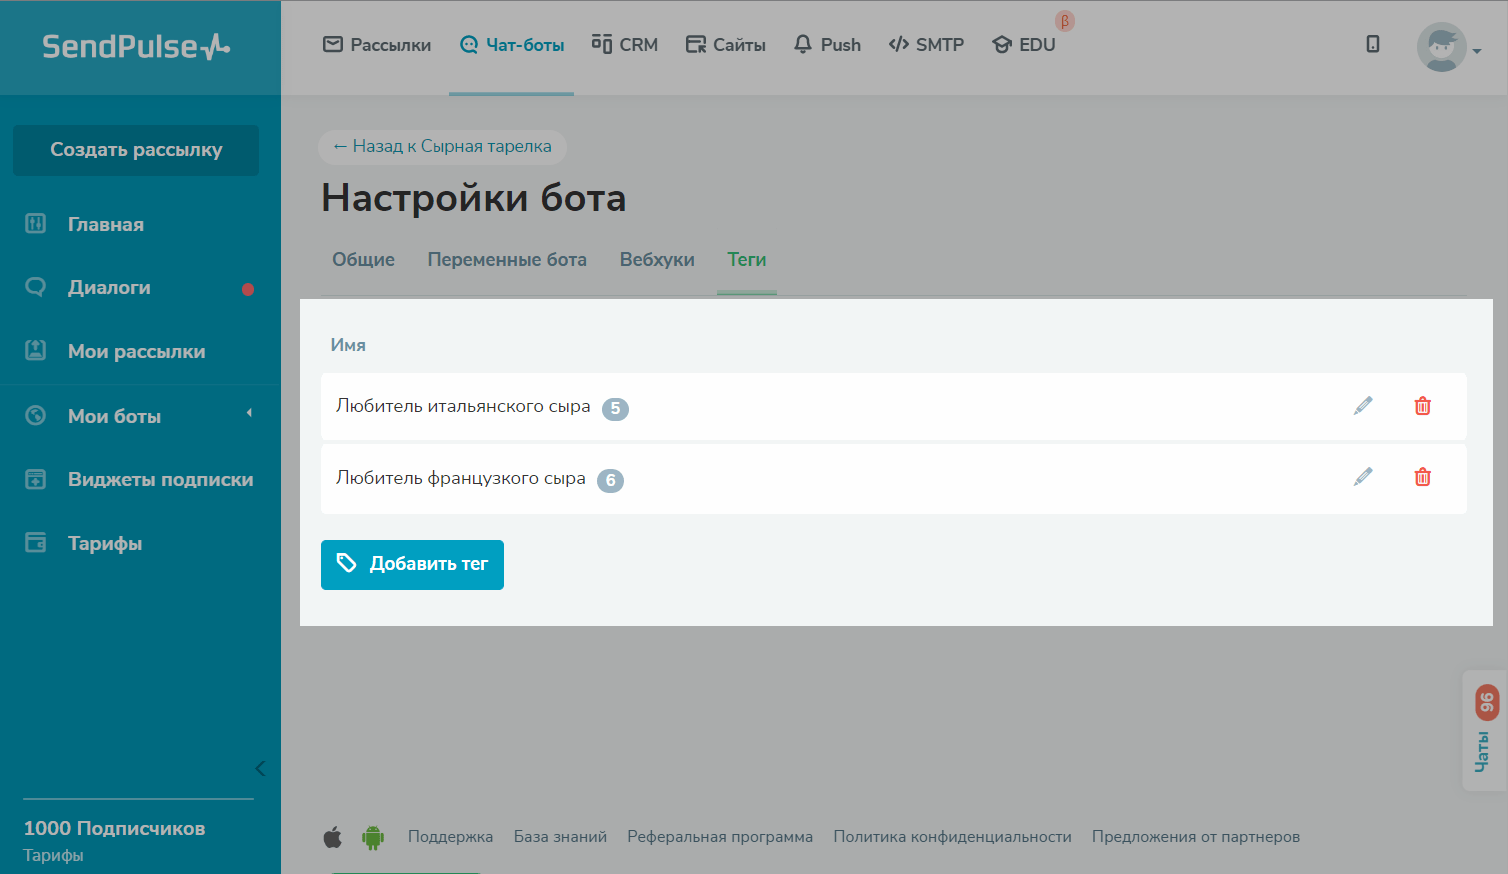Go back to Сырная тарелка
The height and width of the screenshot is (874, 1508).
click(x=442, y=146)
